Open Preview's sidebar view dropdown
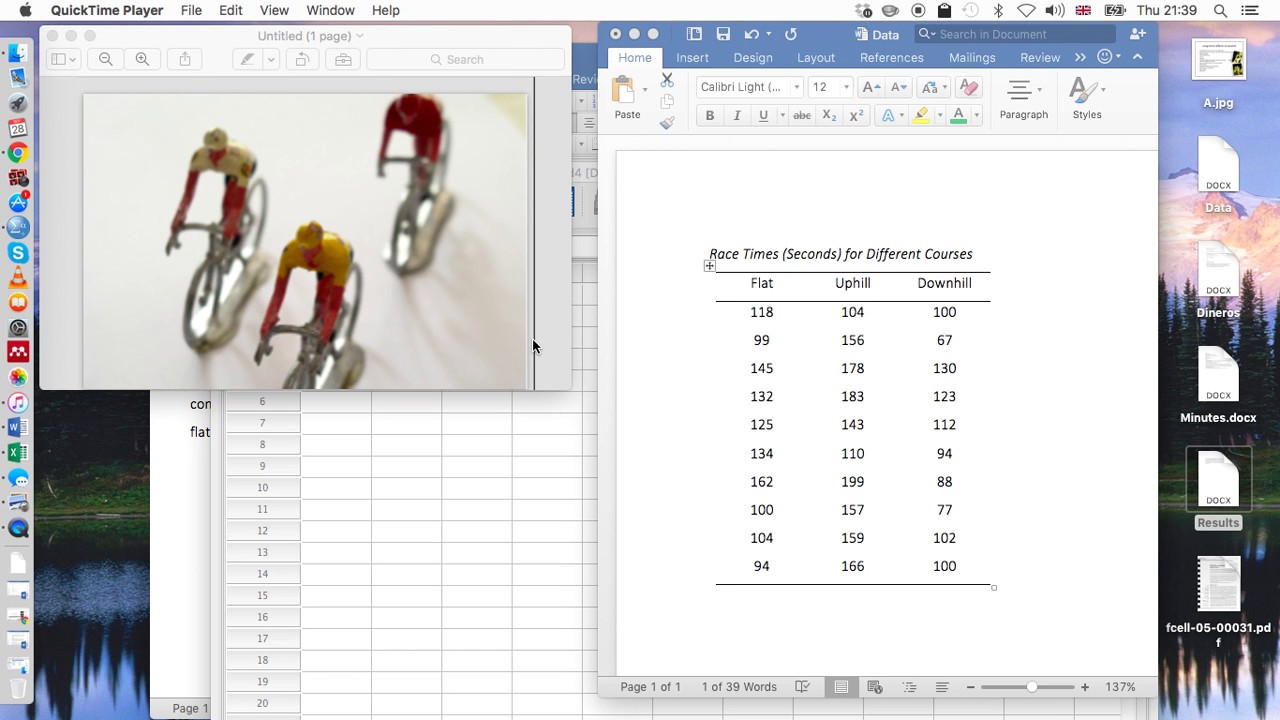This screenshot has width=1280, height=720. pos(63,59)
